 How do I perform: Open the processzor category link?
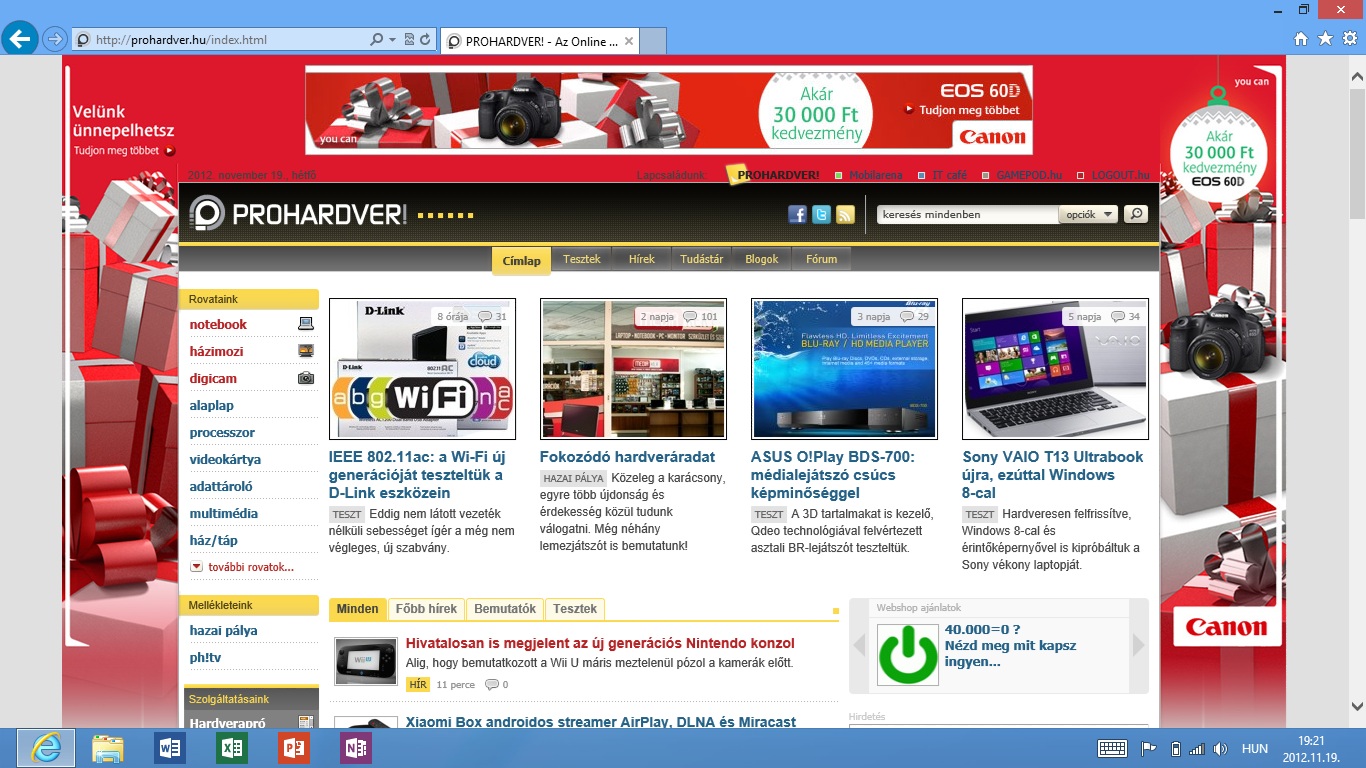tap(222, 432)
